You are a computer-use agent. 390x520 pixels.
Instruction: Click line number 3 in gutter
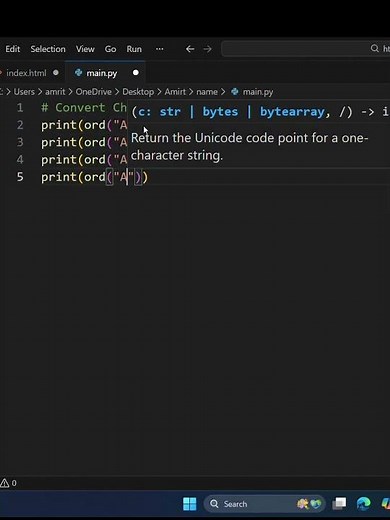click(x=20, y=142)
